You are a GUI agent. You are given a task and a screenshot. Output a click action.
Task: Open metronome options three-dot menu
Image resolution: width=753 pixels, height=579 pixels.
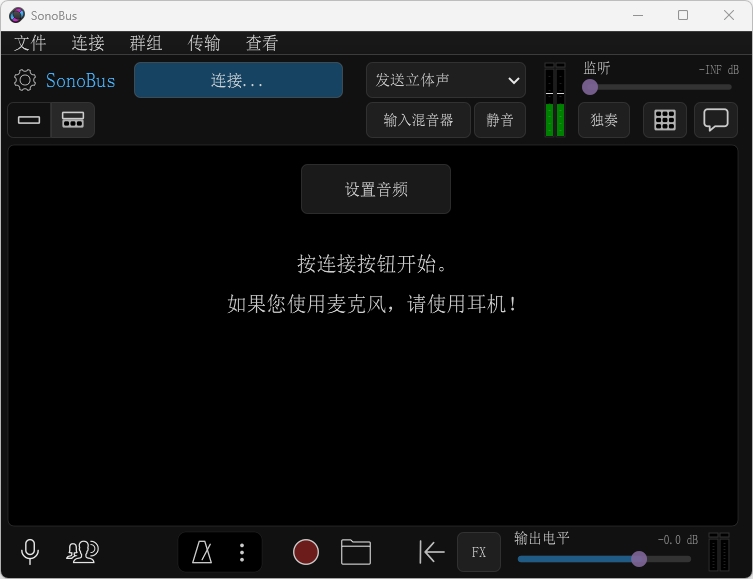point(241,552)
